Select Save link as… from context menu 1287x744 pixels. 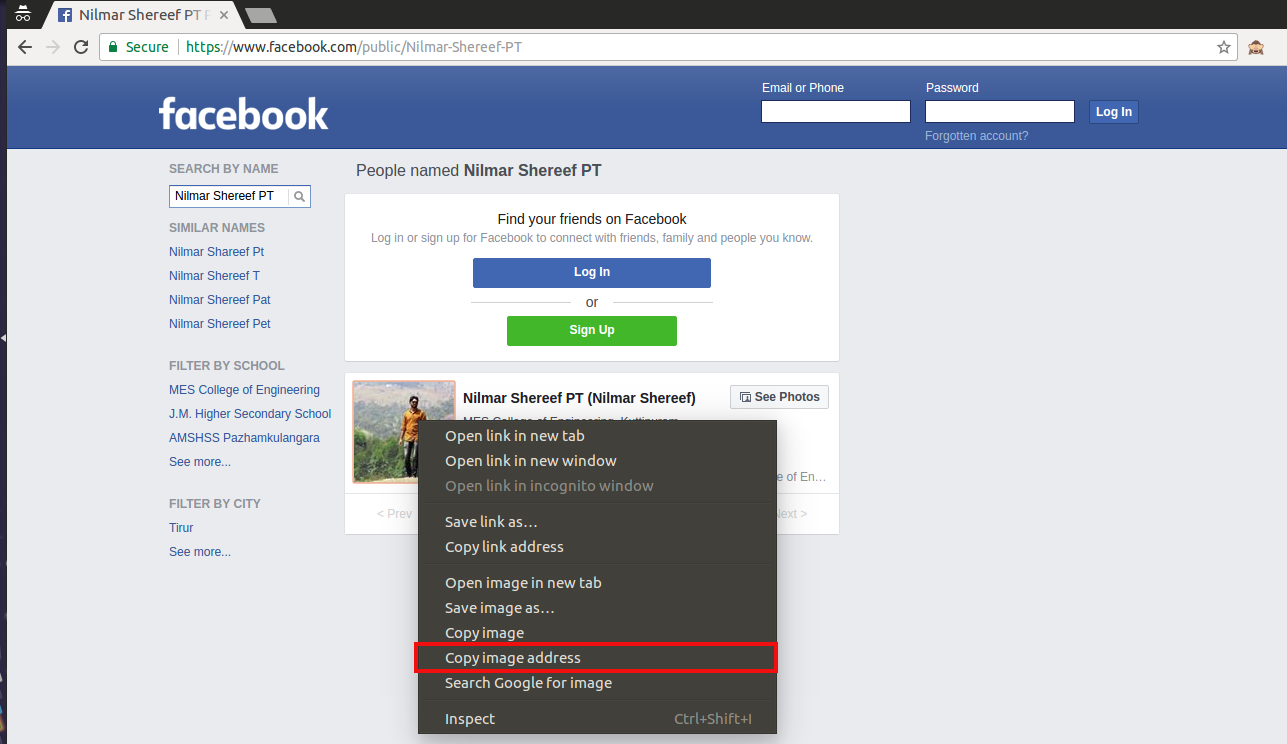click(x=597, y=522)
